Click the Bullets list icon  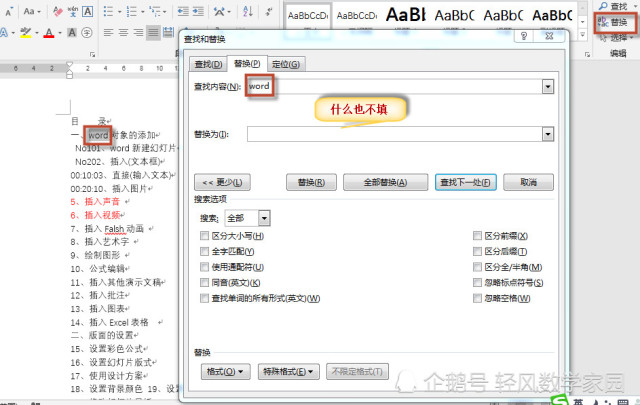108,11
